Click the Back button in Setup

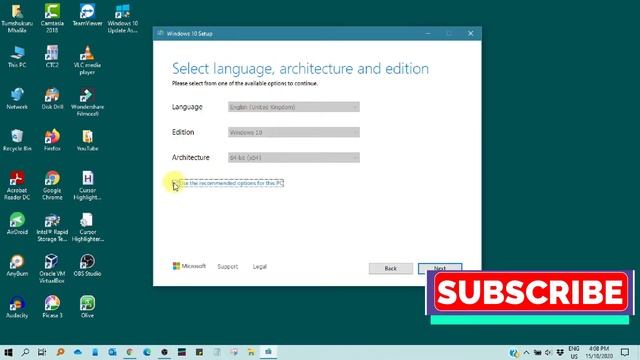(x=391, y=268)
